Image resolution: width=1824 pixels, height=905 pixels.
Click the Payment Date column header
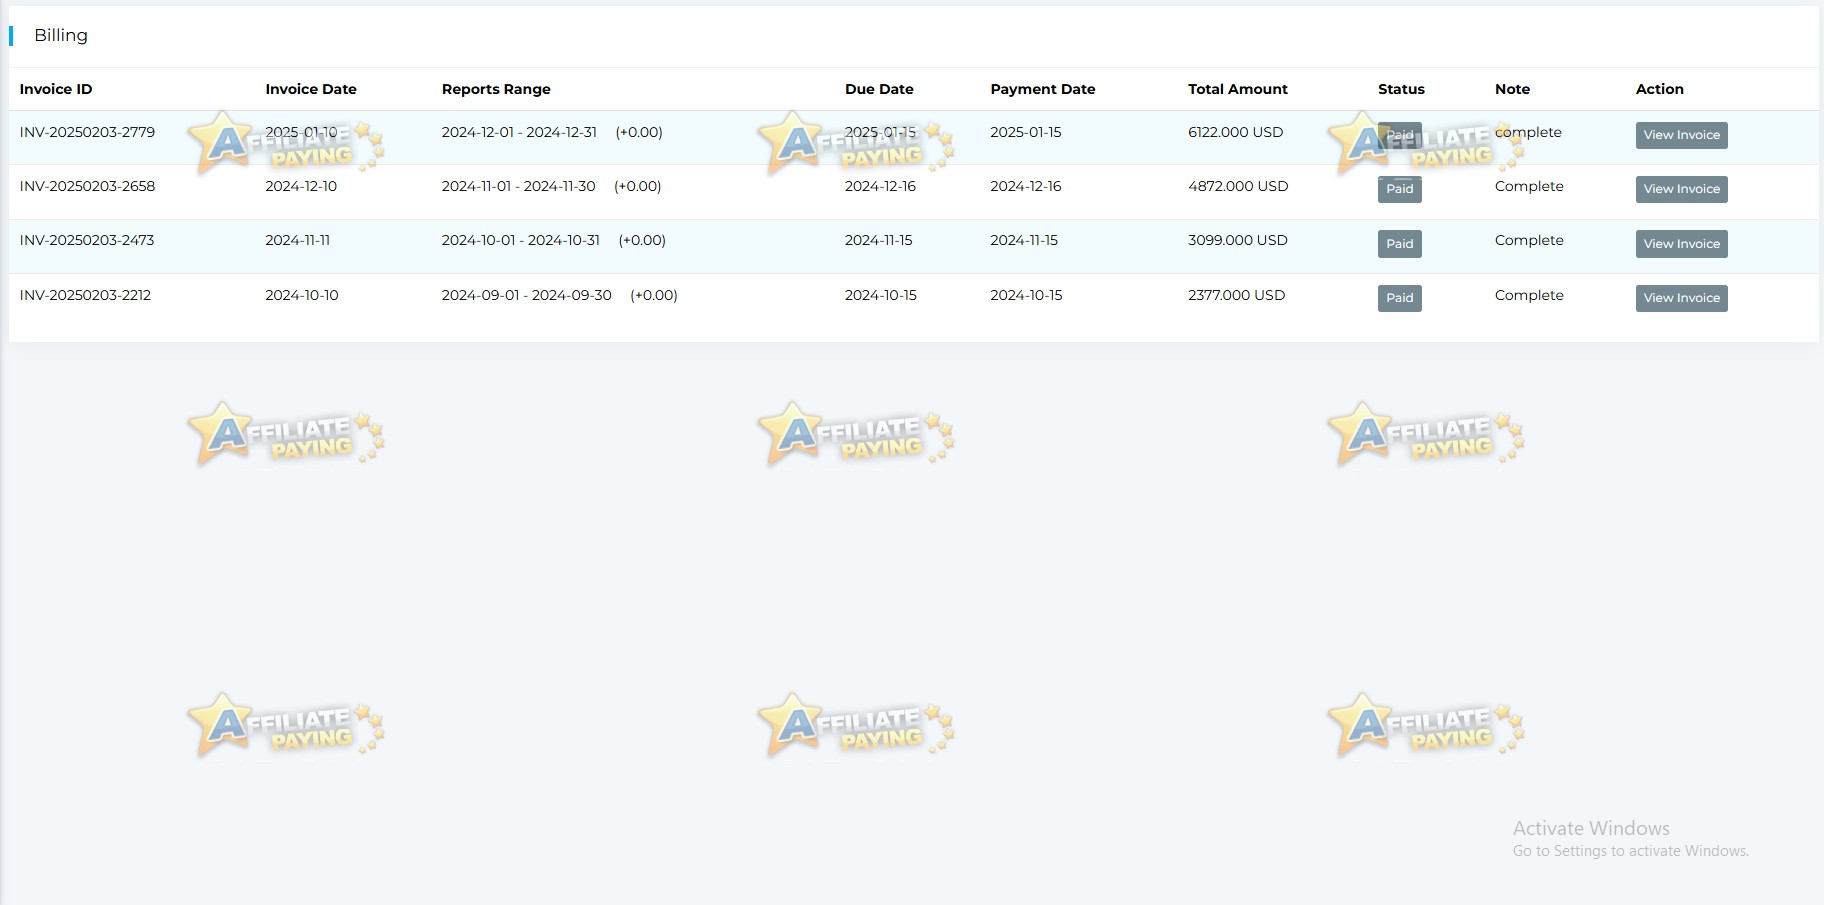(1043, 89)
